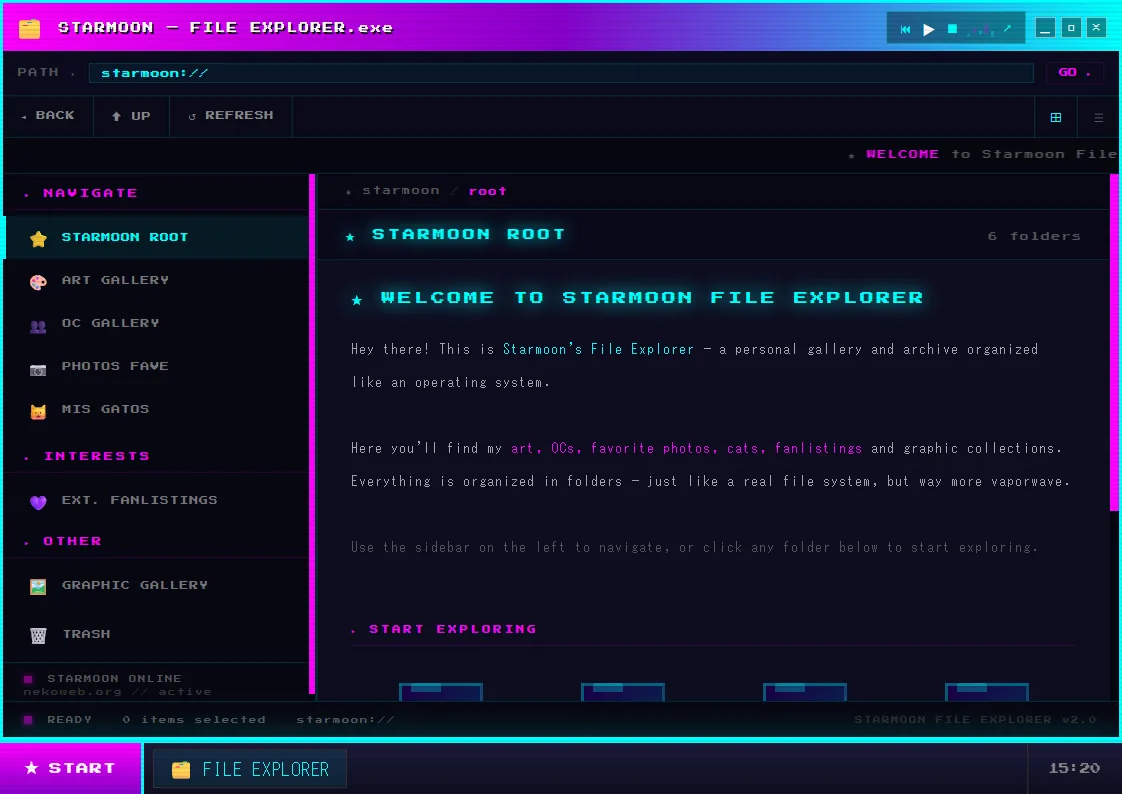Open Photos Fave camera entry
The image size is (1122, 794).
[157, 366]
